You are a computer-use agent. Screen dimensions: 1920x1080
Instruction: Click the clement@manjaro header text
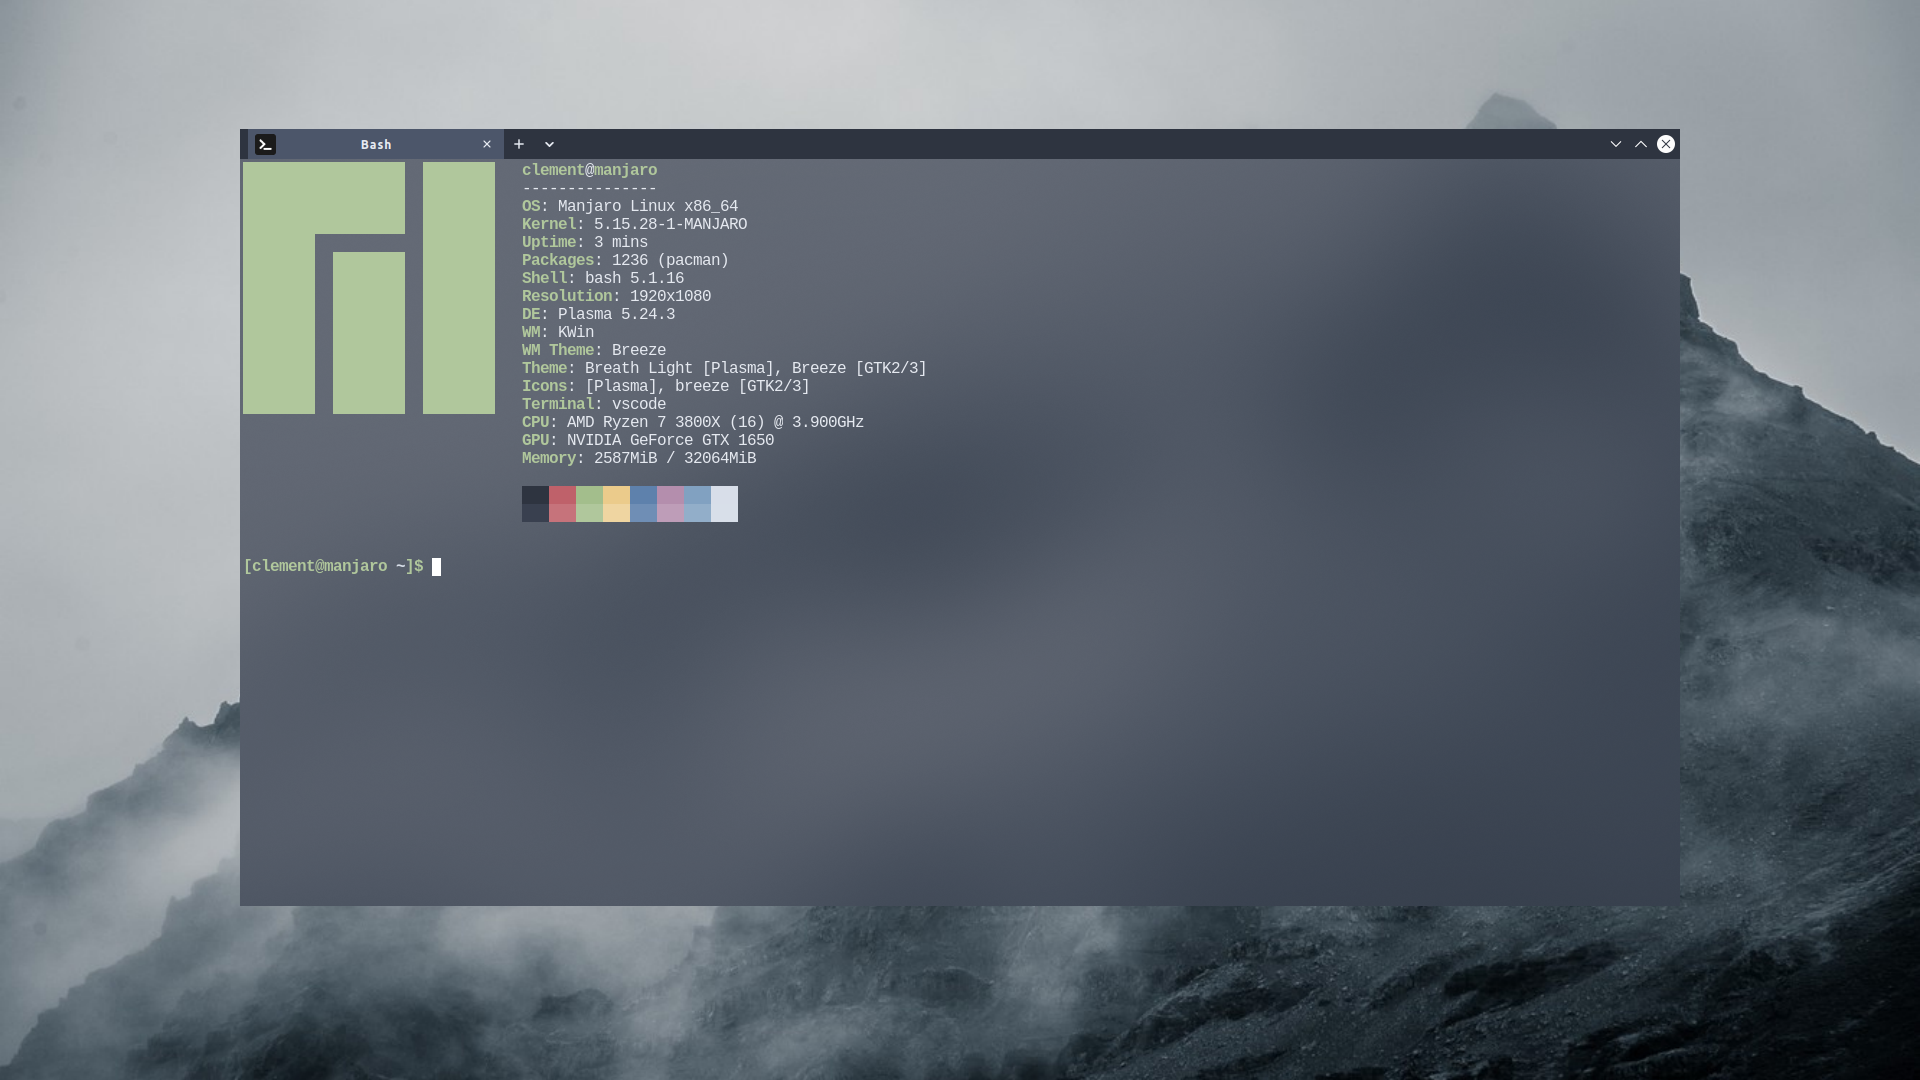tap(589, 171)
